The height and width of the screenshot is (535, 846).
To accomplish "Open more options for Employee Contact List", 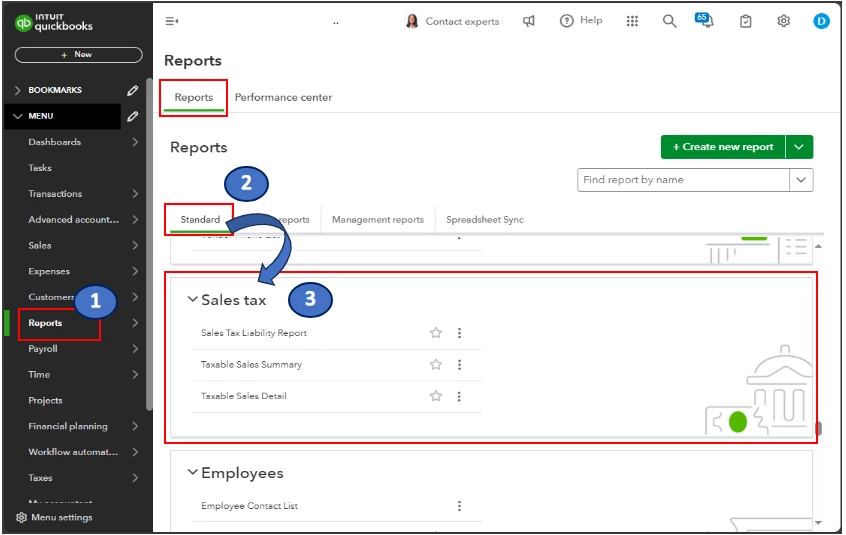I will (x=459, y=506).
